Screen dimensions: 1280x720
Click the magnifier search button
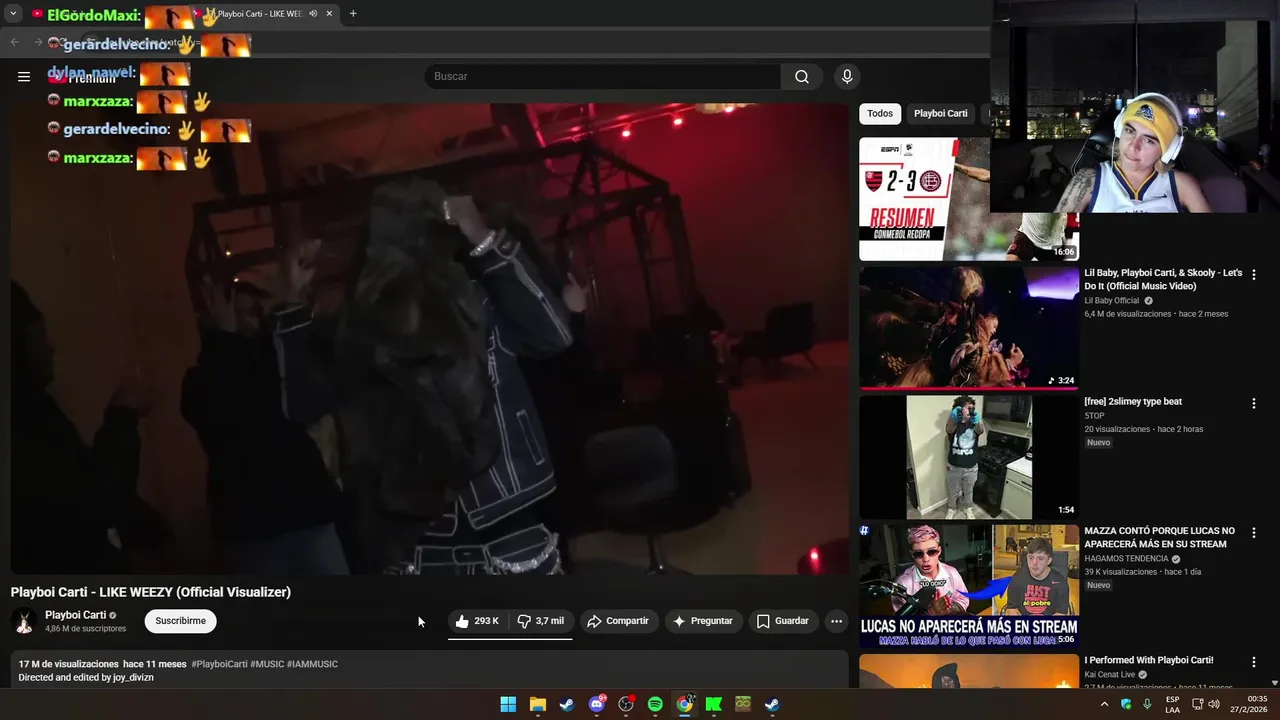(x=802, y=77)
